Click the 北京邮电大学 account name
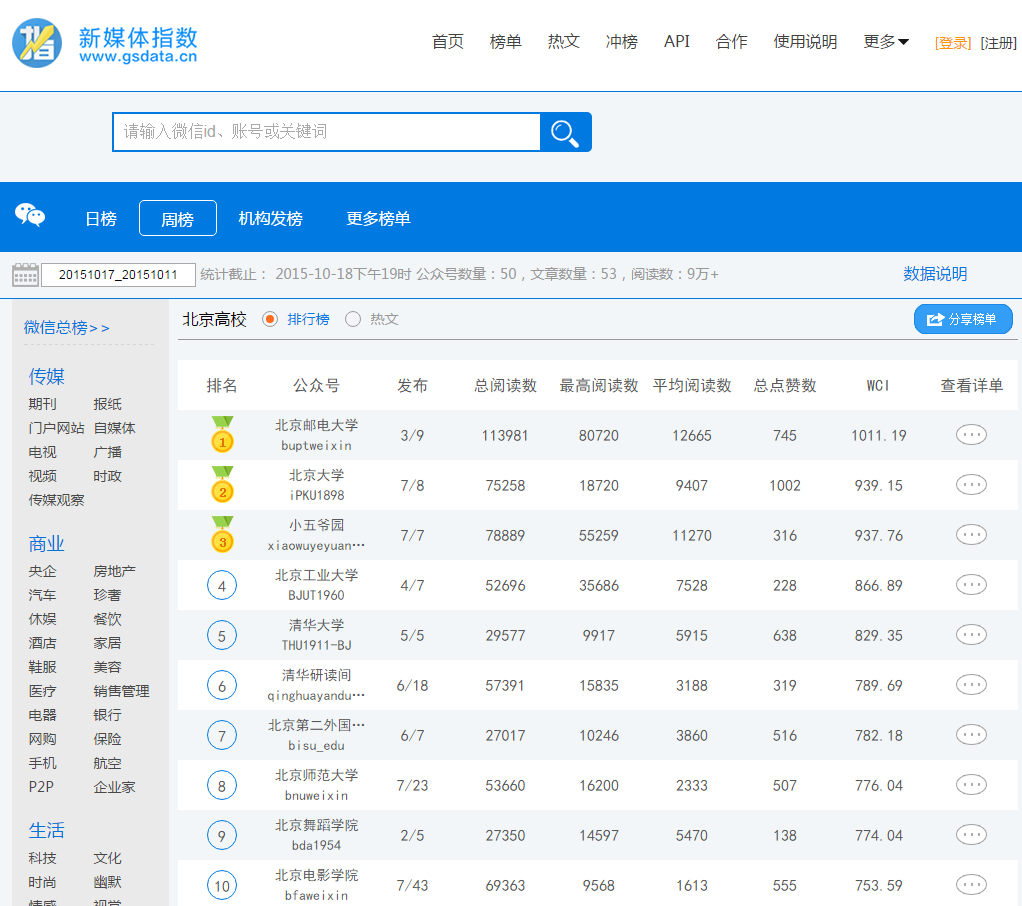The width and height of the screenshot is (1022, 906). click(x=317, y=426)
